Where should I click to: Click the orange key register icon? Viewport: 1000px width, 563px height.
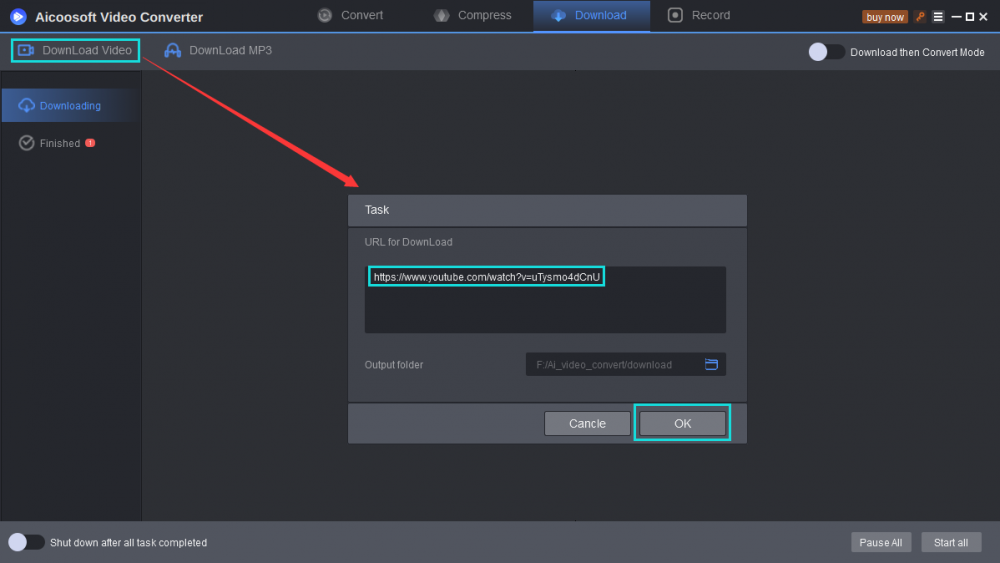tap(920, 17)
